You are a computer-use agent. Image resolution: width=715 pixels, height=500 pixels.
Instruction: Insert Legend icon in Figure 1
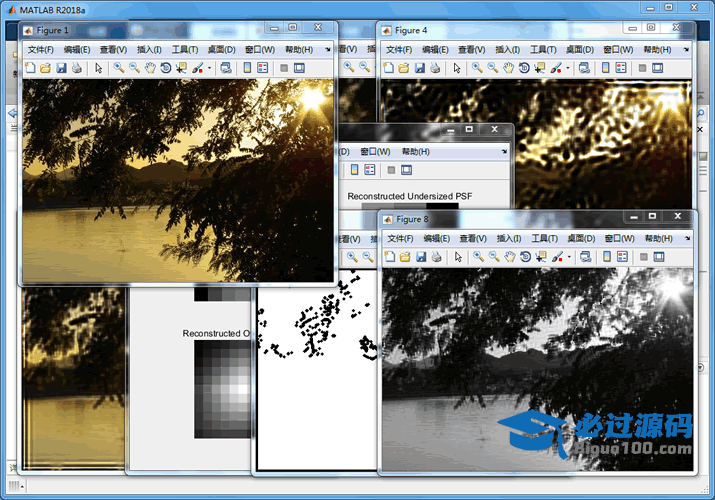[263, 68]
